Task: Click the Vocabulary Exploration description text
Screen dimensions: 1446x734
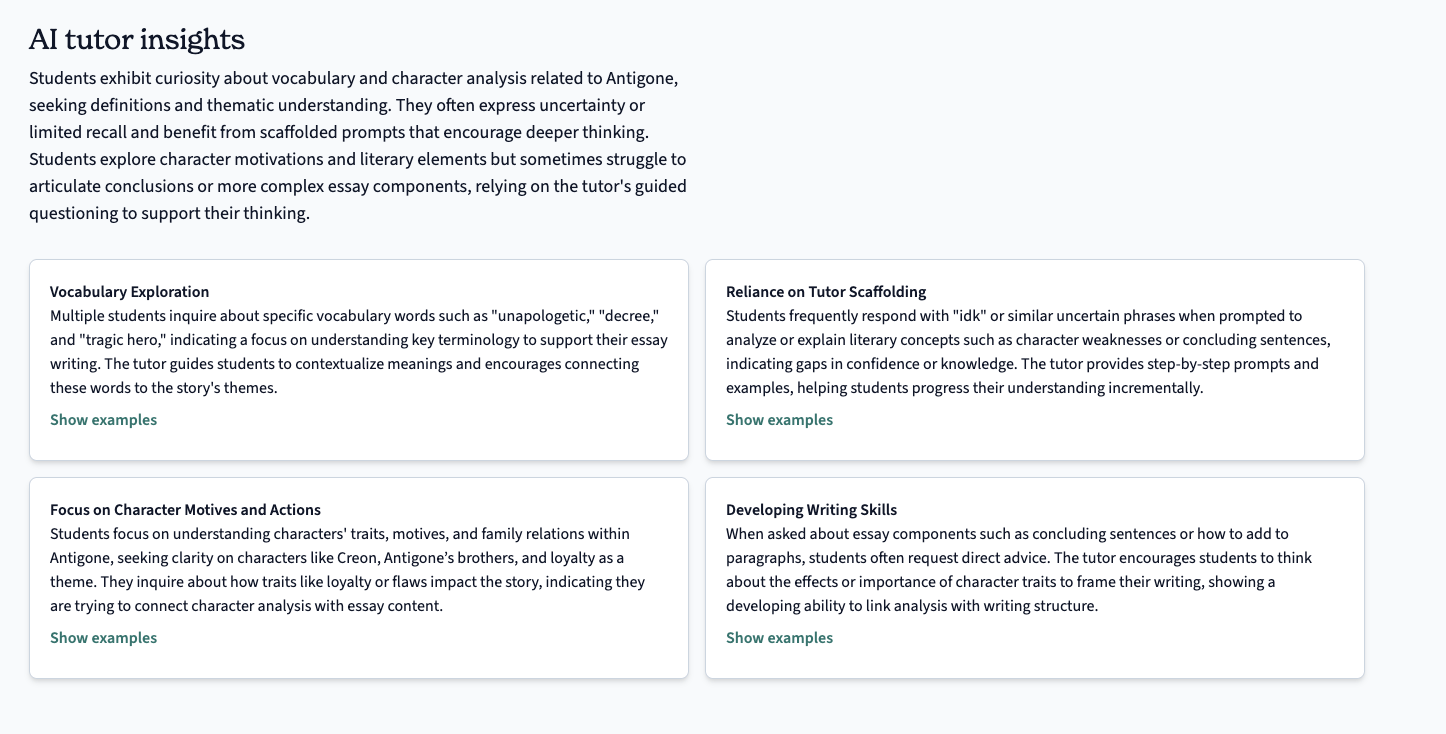Action: pyautogui.click(x=359, y=352)
